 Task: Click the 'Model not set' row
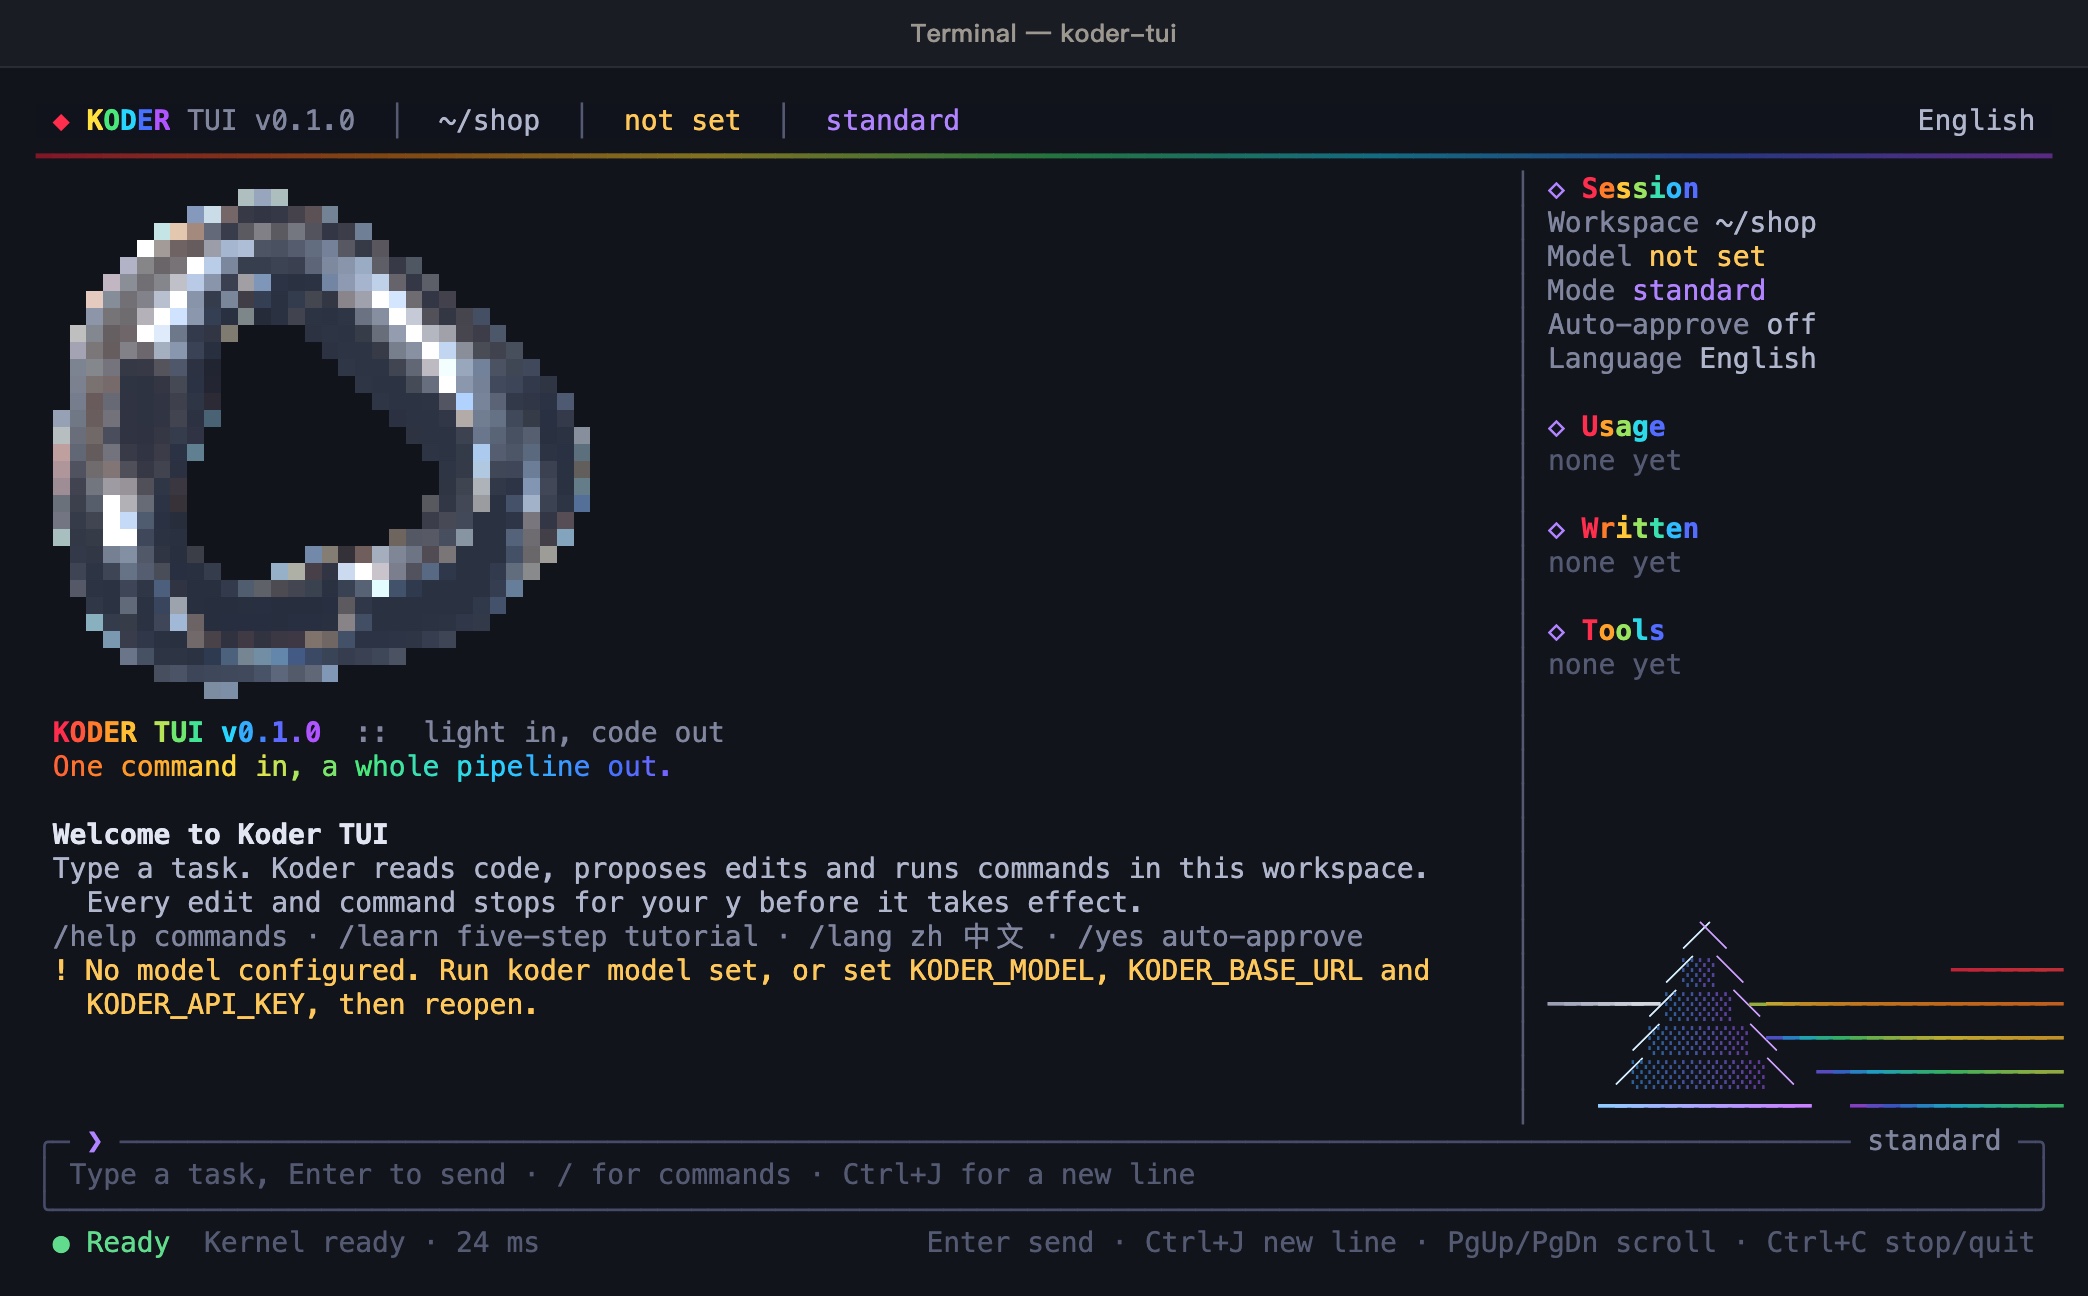[1656, 257]
